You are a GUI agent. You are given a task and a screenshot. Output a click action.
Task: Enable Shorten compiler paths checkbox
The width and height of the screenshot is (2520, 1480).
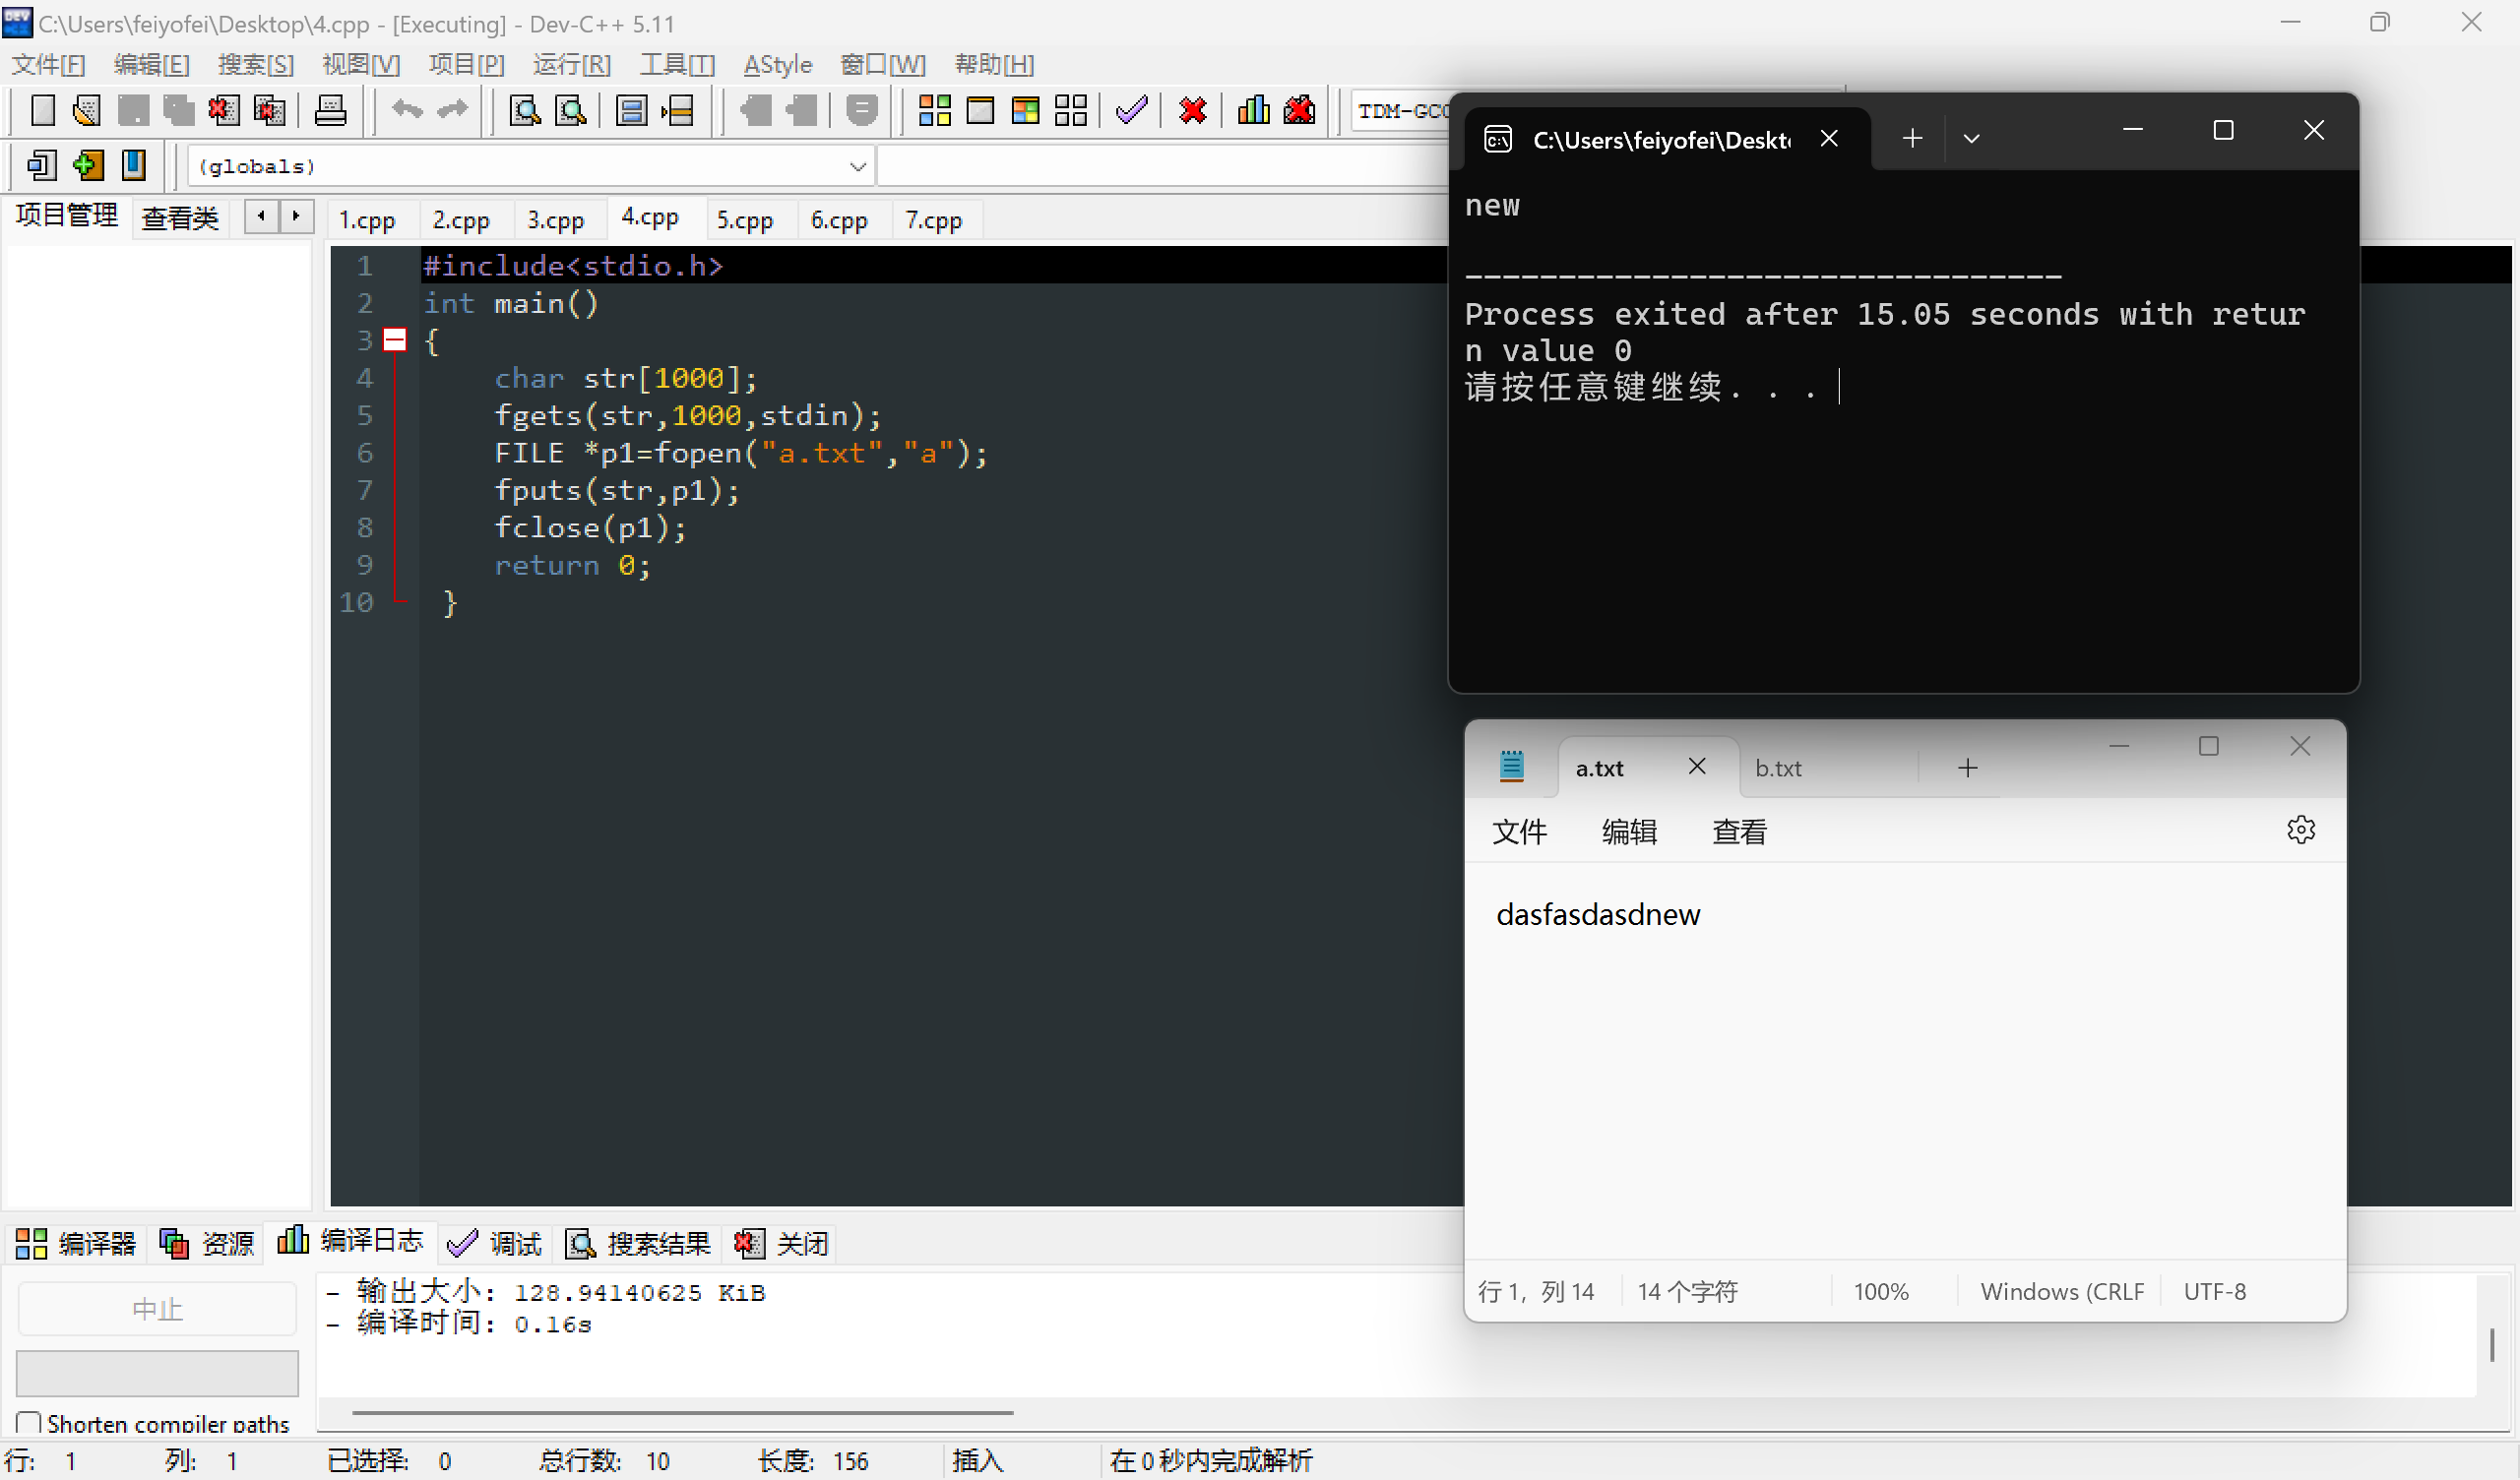[x=28, y=1422]
